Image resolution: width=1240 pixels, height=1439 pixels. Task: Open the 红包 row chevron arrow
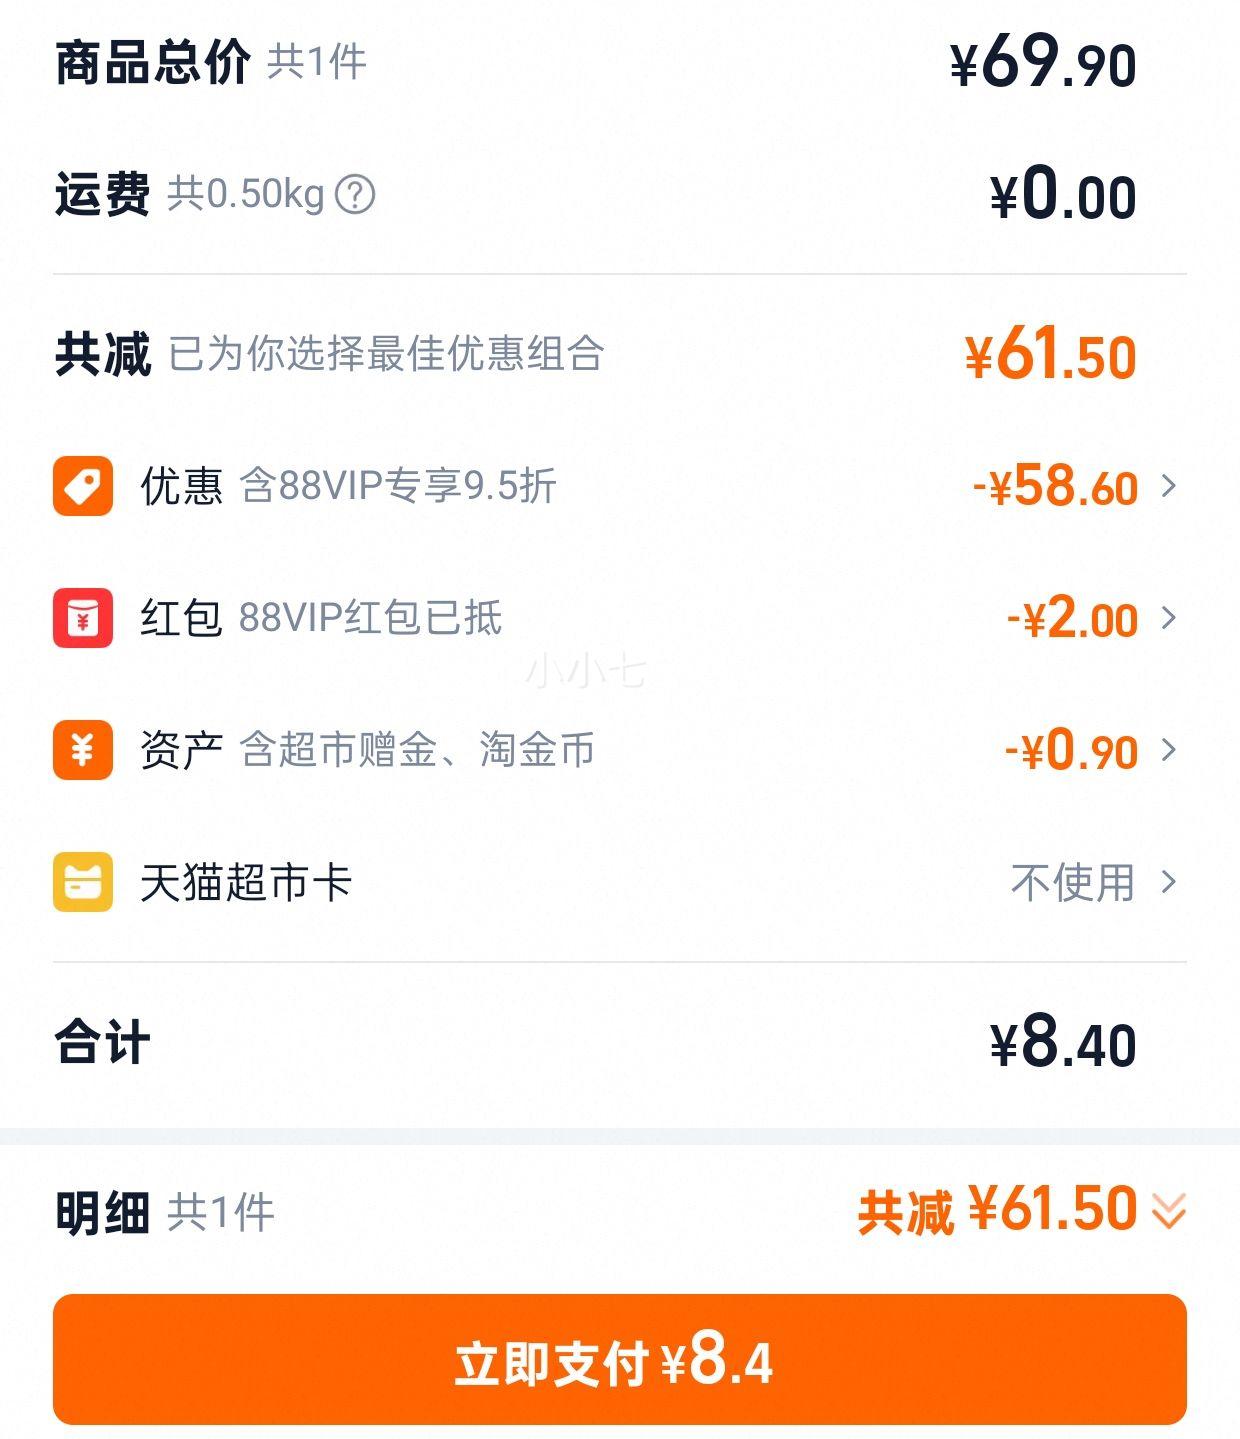click(1168, 618)
